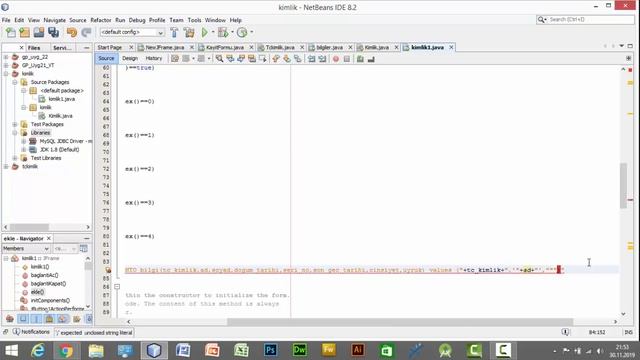Collapse the code fold on line 86

(117, 287)
